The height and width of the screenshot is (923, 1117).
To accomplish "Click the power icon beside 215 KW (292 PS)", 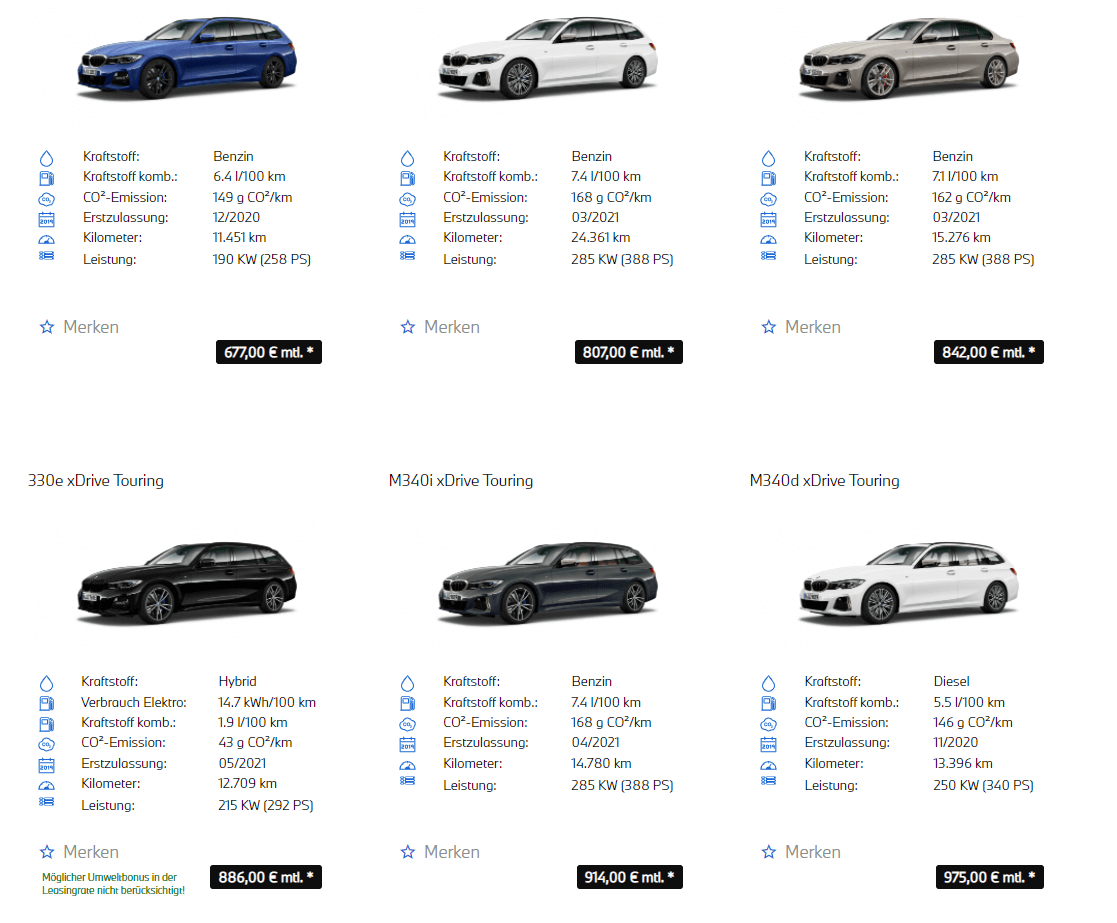I will tap(46, 801).
